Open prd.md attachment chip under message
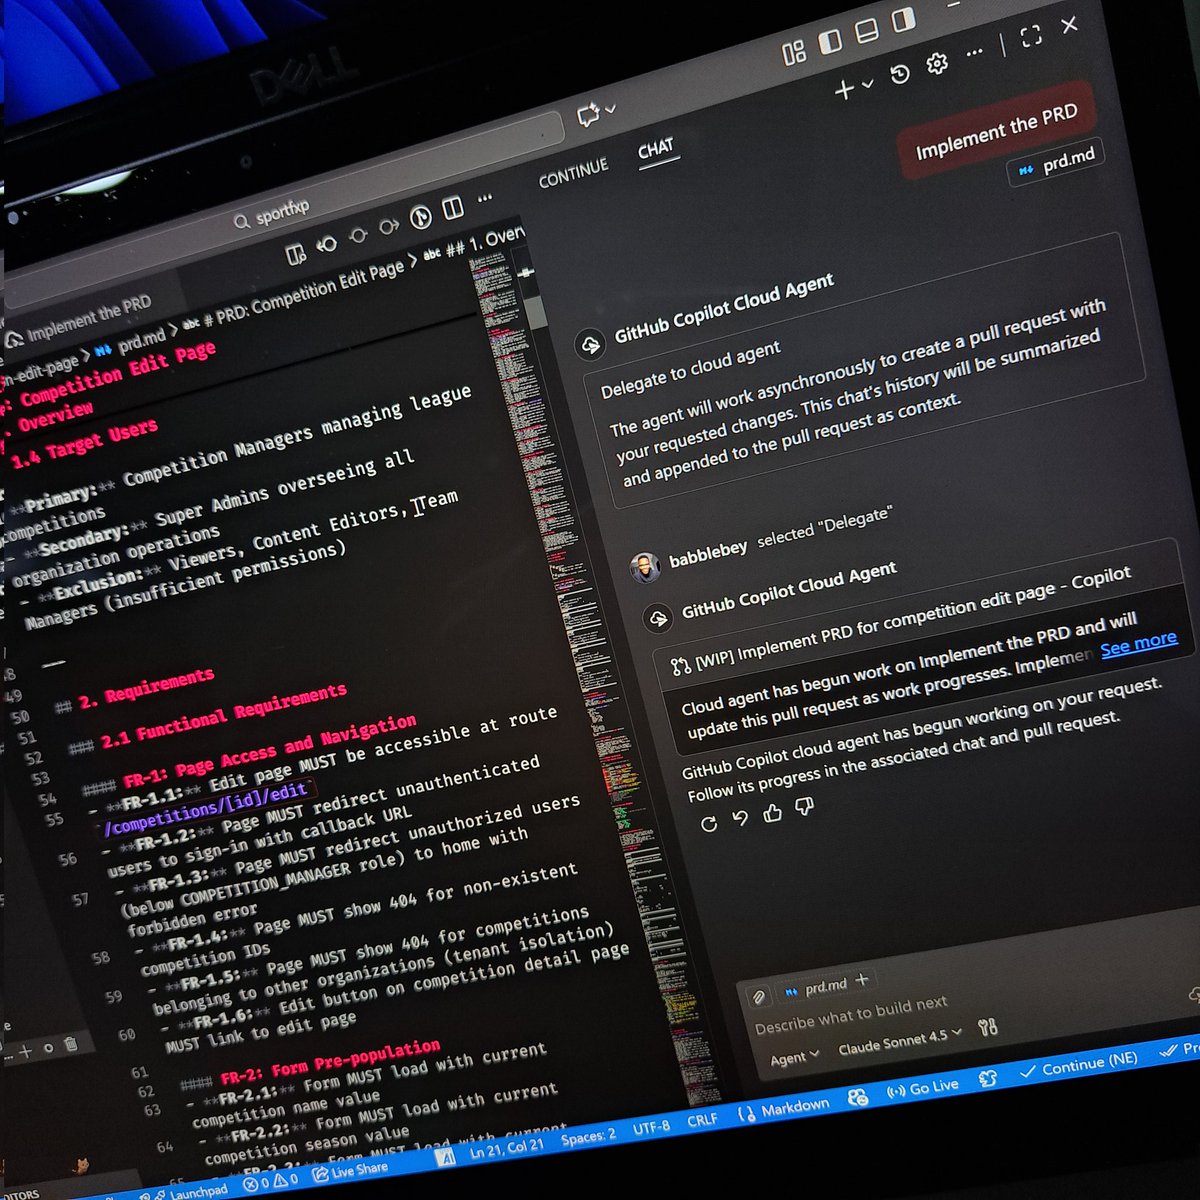 point(1057,163)
